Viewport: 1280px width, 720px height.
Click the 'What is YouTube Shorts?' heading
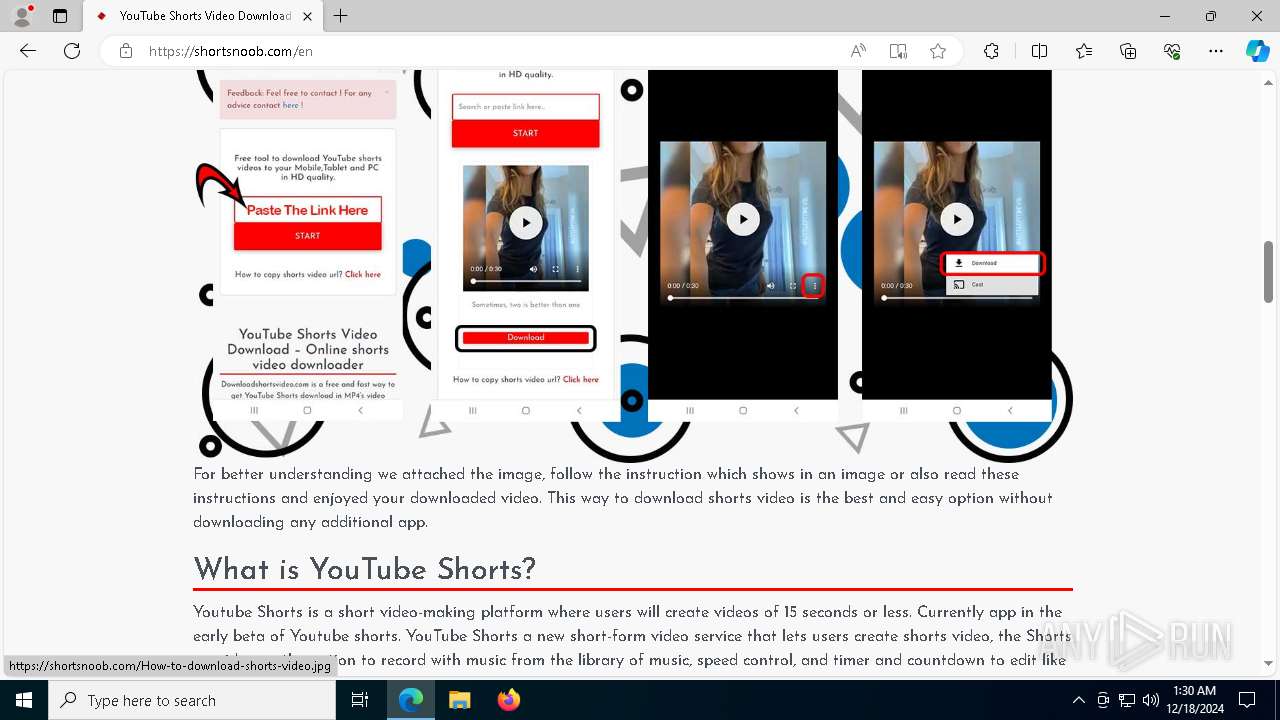(365, 569)
